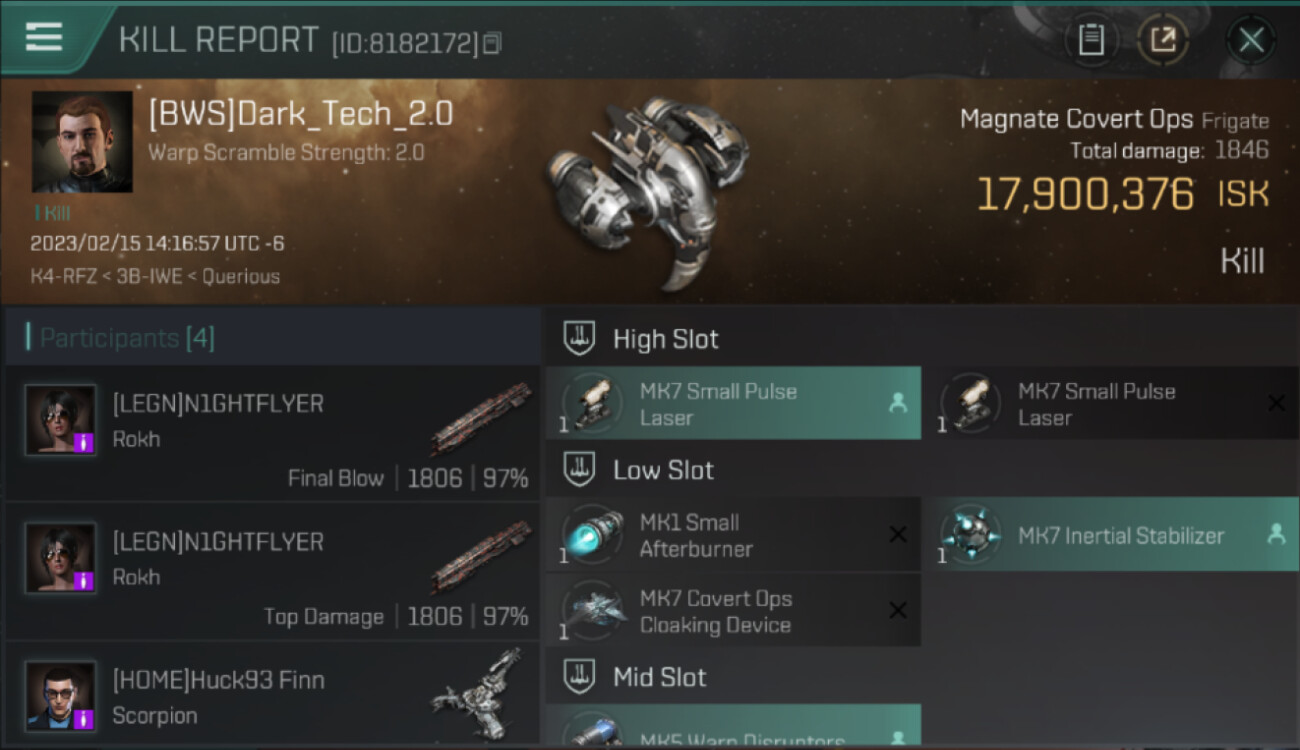Screen dimensions: 1300x750
Task: Tap the Mid Slot section icon
Action: pos(580,677)
